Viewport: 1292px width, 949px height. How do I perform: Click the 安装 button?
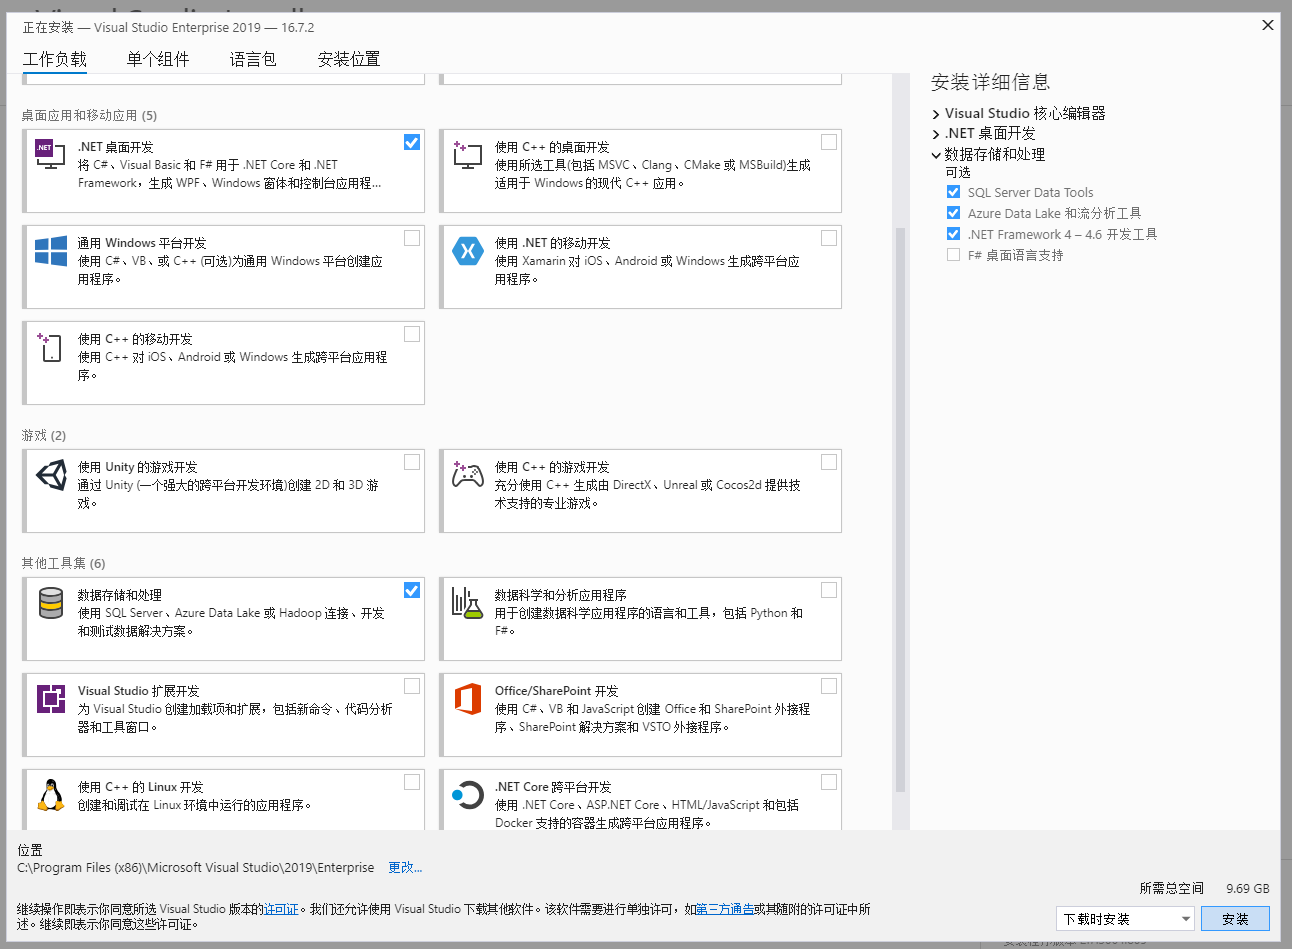pyautogui.click(x=1235, y=919)
